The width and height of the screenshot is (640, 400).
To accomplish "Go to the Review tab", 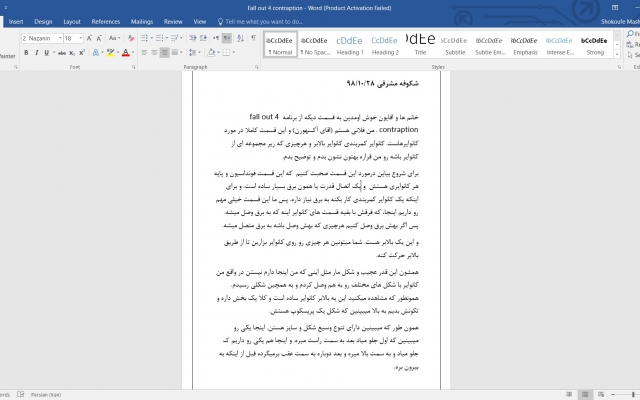I will tap(173, 22).
